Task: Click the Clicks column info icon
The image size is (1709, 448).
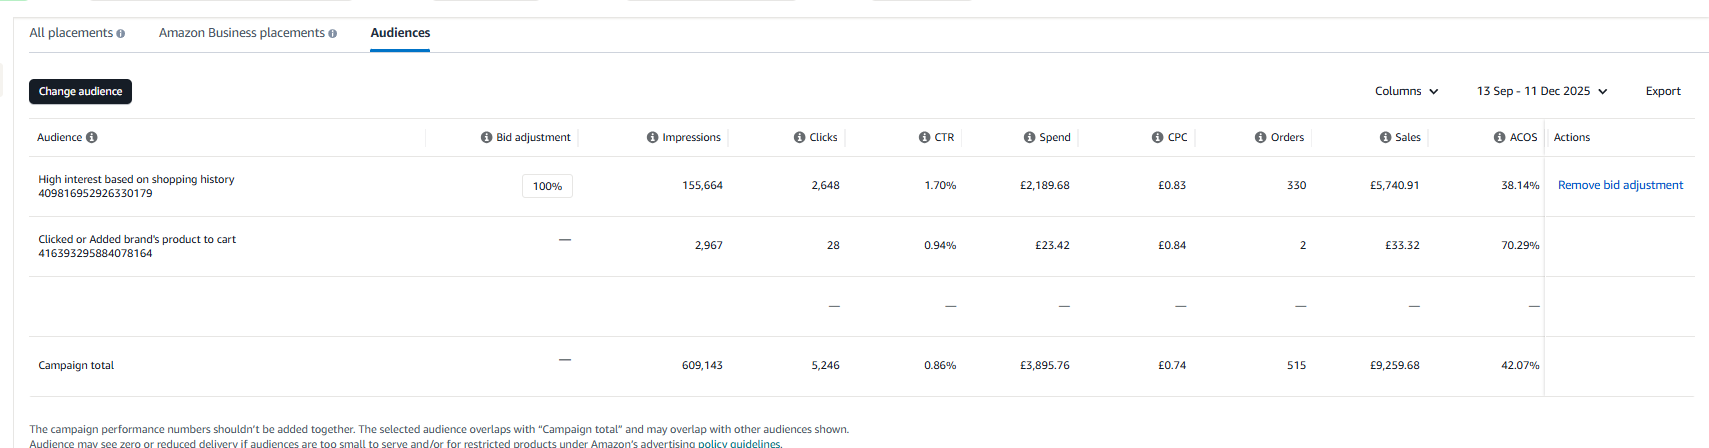Action: point(800,138)
